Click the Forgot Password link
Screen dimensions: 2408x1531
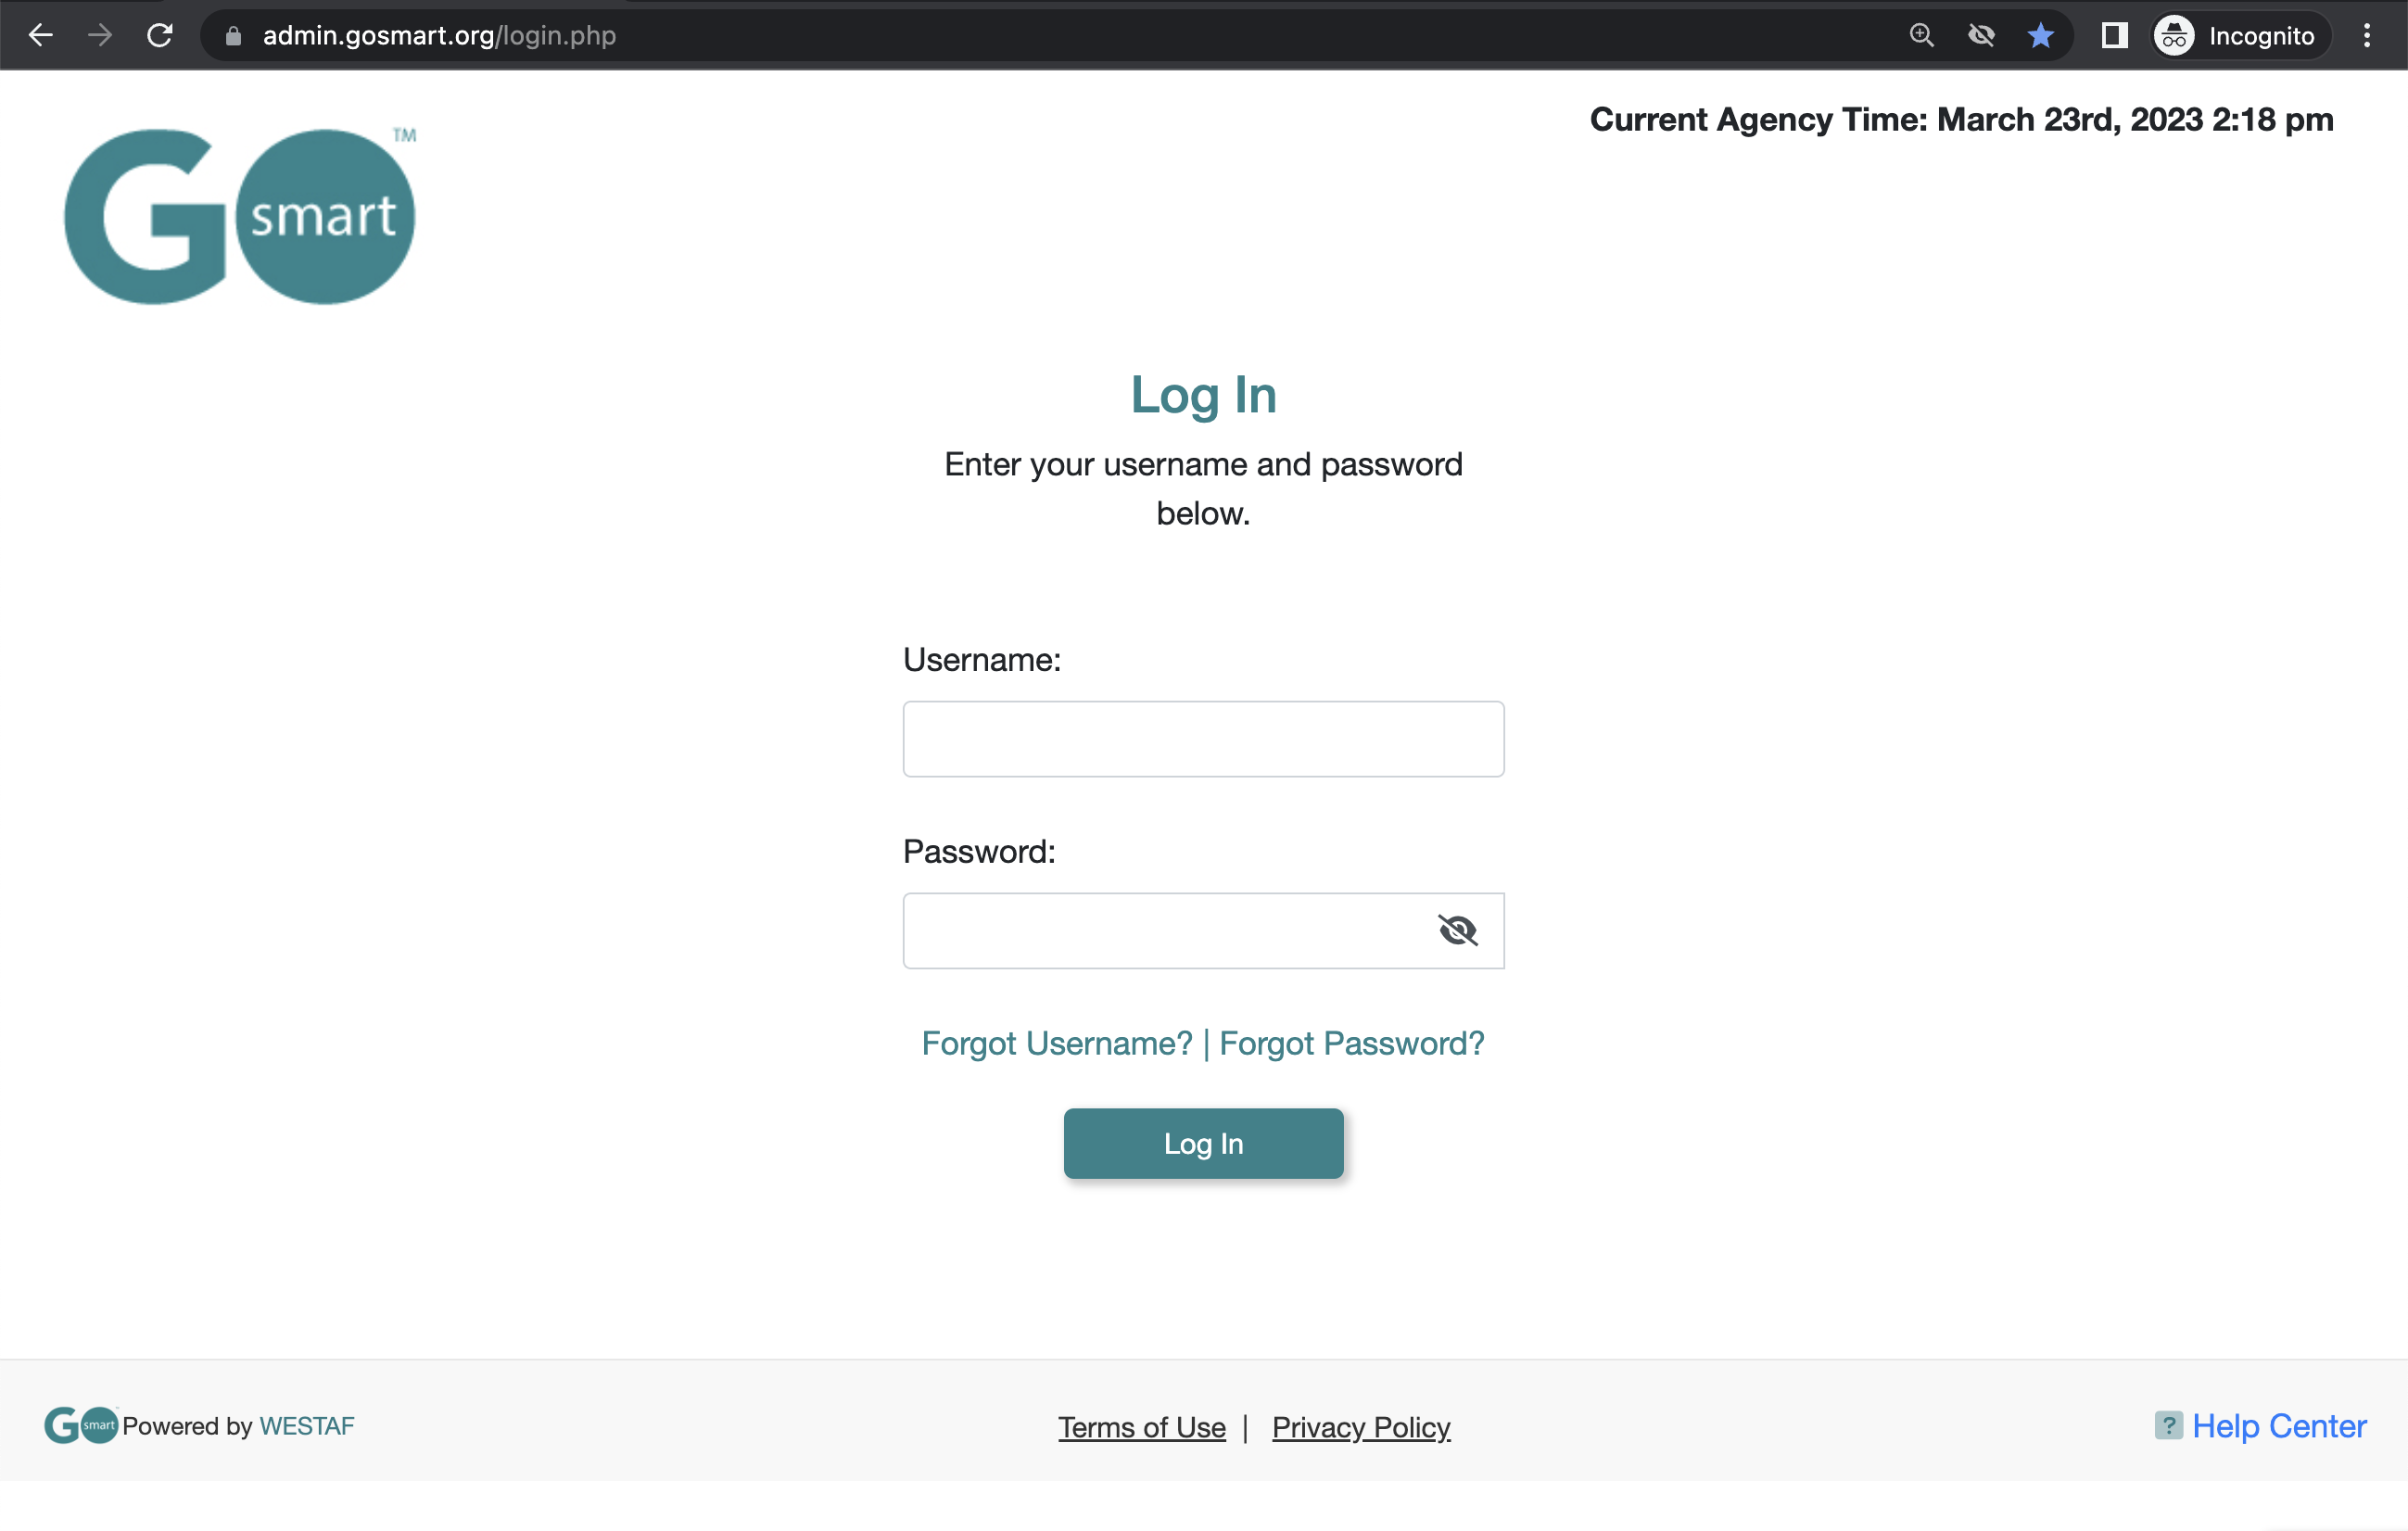point(1351,1043)
